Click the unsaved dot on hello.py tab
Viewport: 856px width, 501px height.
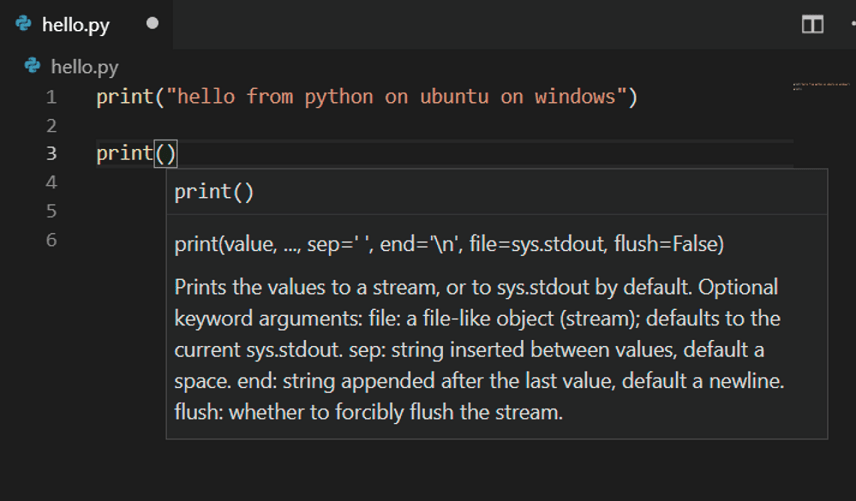(x=152, y=23)
